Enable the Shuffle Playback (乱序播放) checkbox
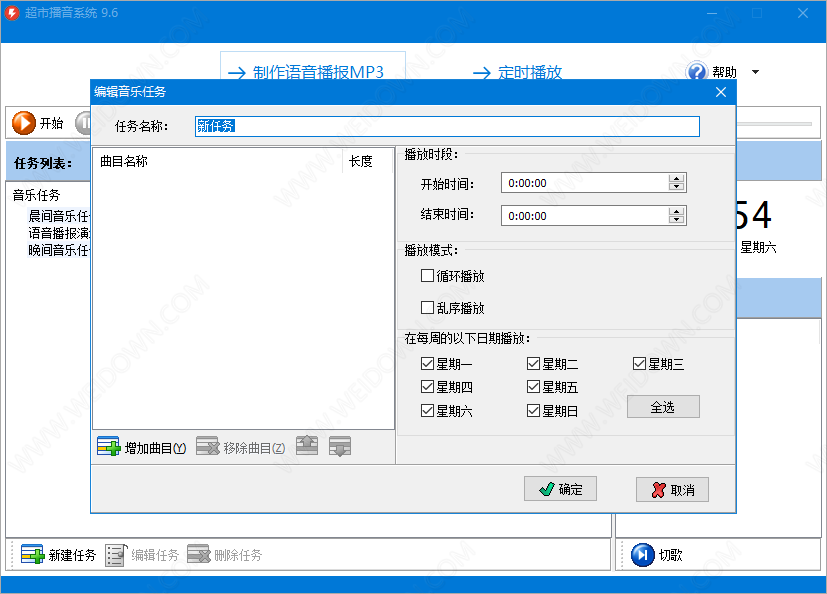 (428, 308)
